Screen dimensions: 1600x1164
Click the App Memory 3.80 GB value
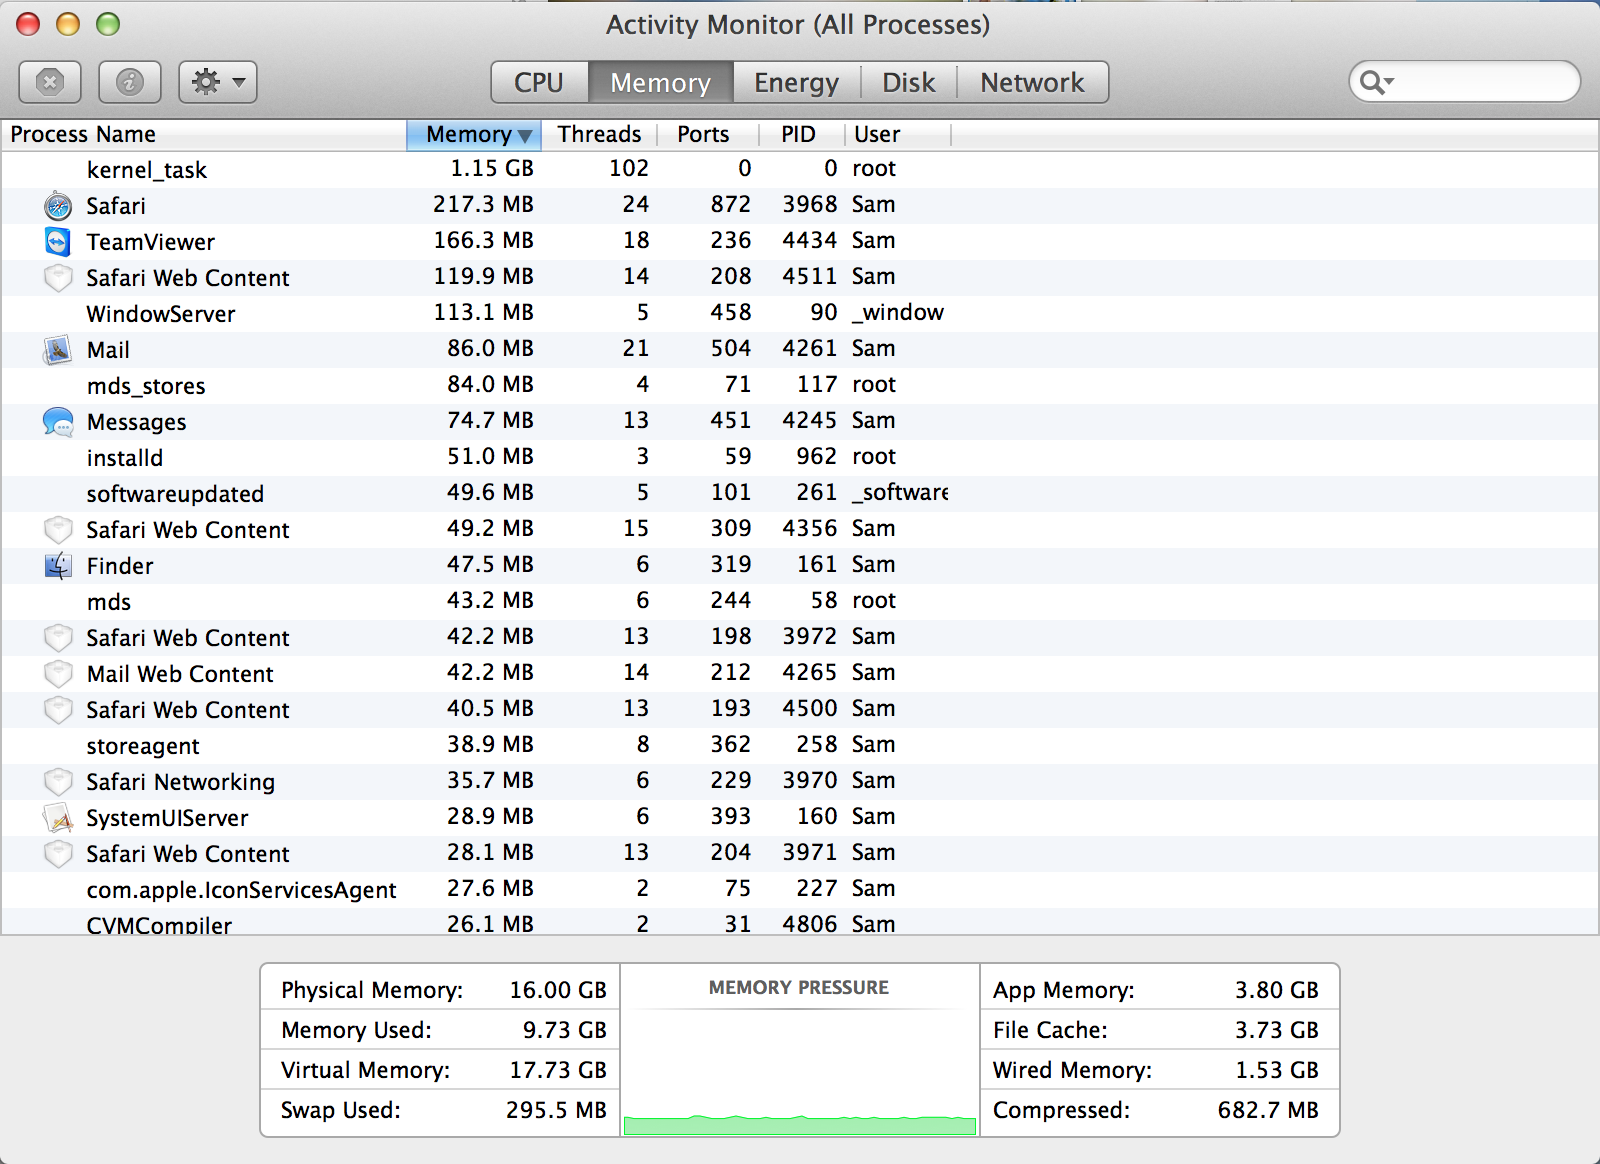coord(1277,990)
